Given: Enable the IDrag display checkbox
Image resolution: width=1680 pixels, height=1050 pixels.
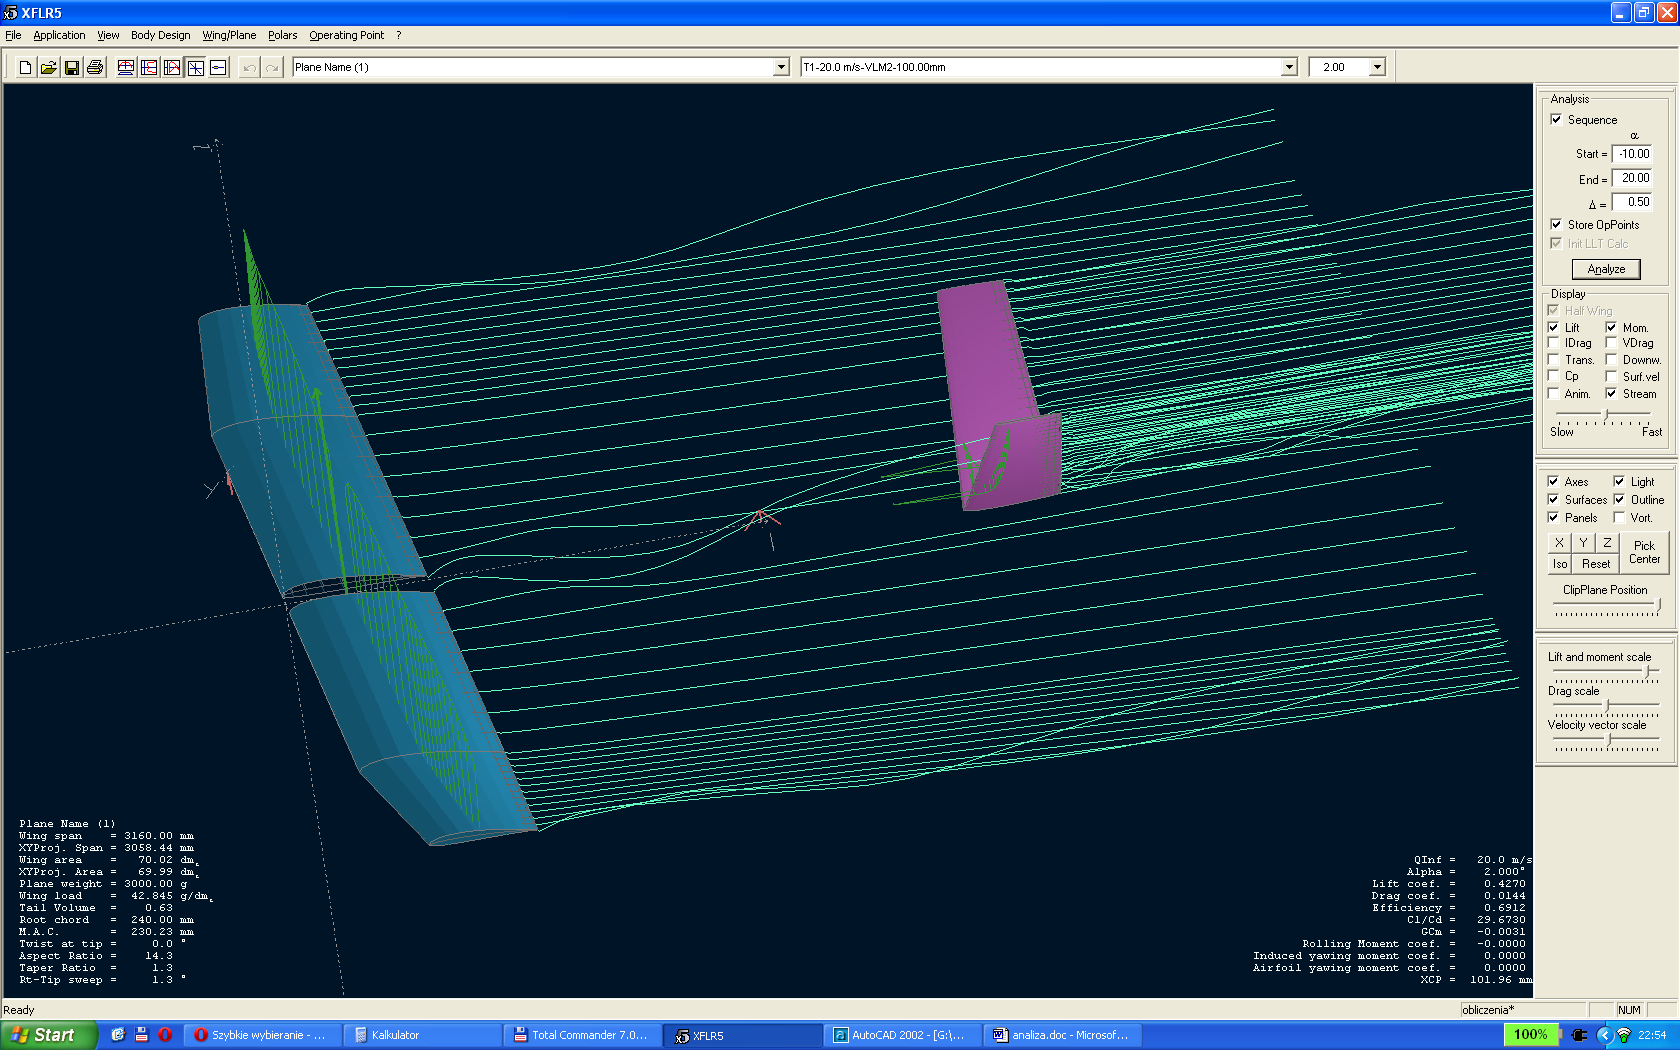Looking at the screenshot, I should pos(1553,343).
